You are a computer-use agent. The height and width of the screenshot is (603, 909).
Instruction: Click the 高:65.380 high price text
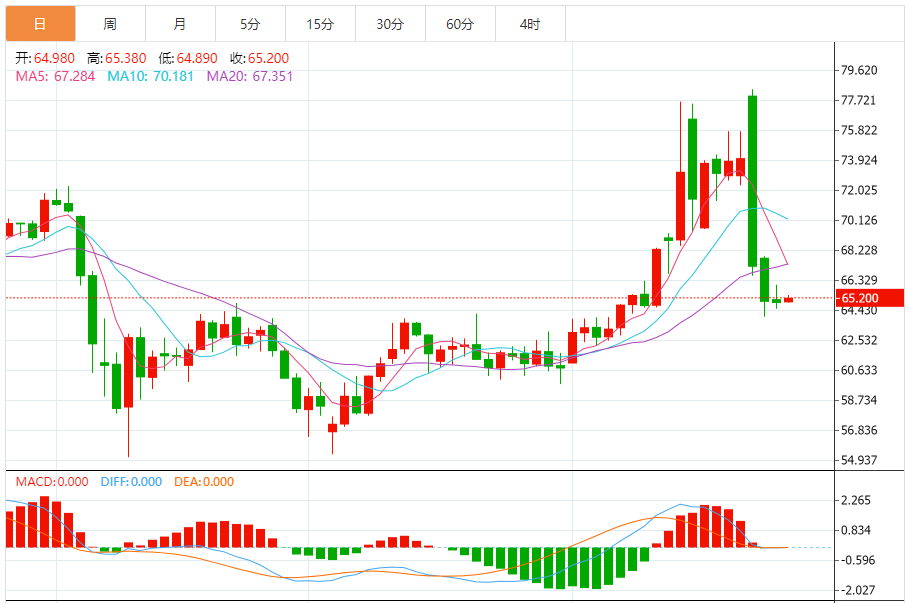pos(117,58)
